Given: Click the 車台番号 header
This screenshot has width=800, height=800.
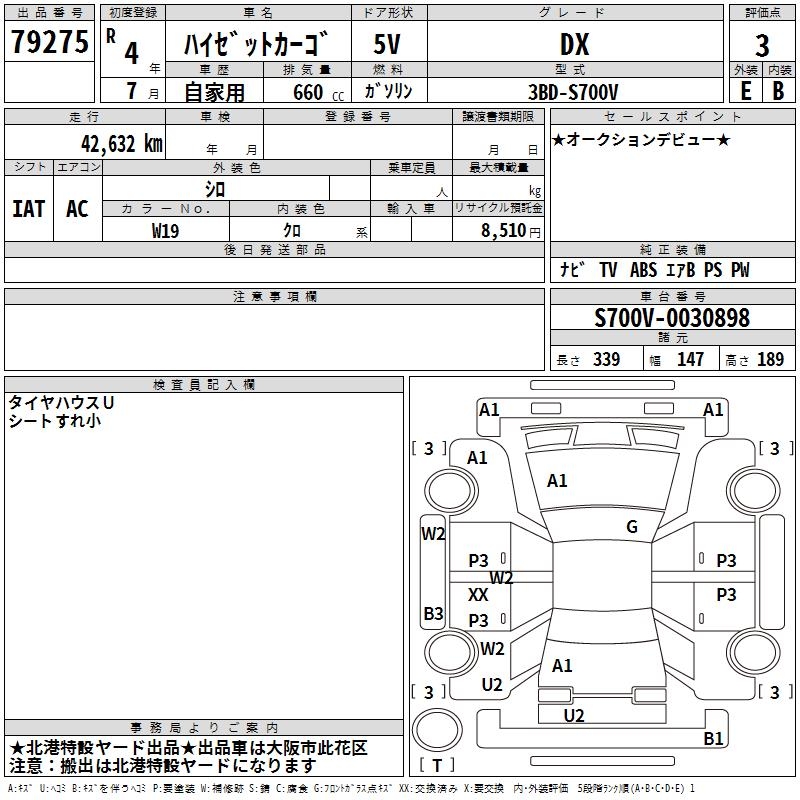Looking at the screenshot, I should [672, 296].
